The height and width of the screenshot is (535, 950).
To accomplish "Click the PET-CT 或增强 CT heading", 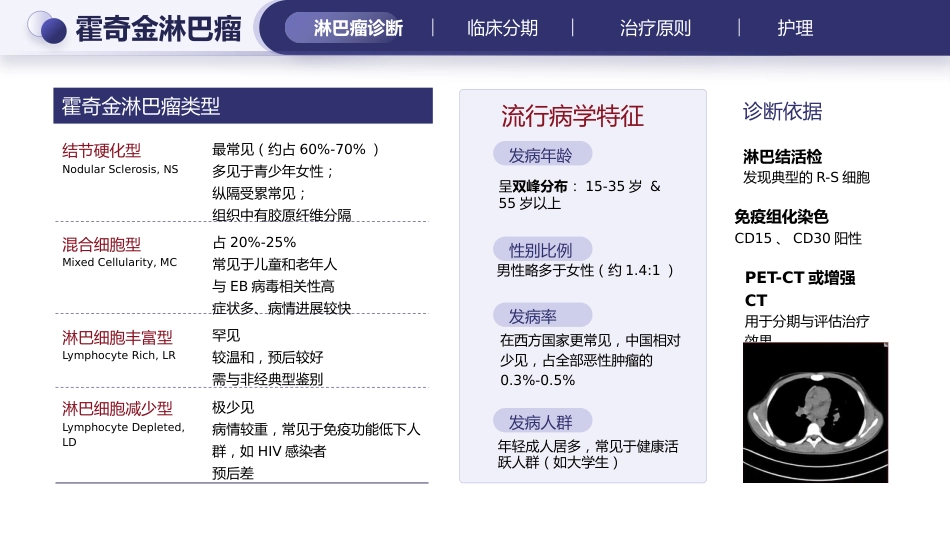I will [800, 289].
